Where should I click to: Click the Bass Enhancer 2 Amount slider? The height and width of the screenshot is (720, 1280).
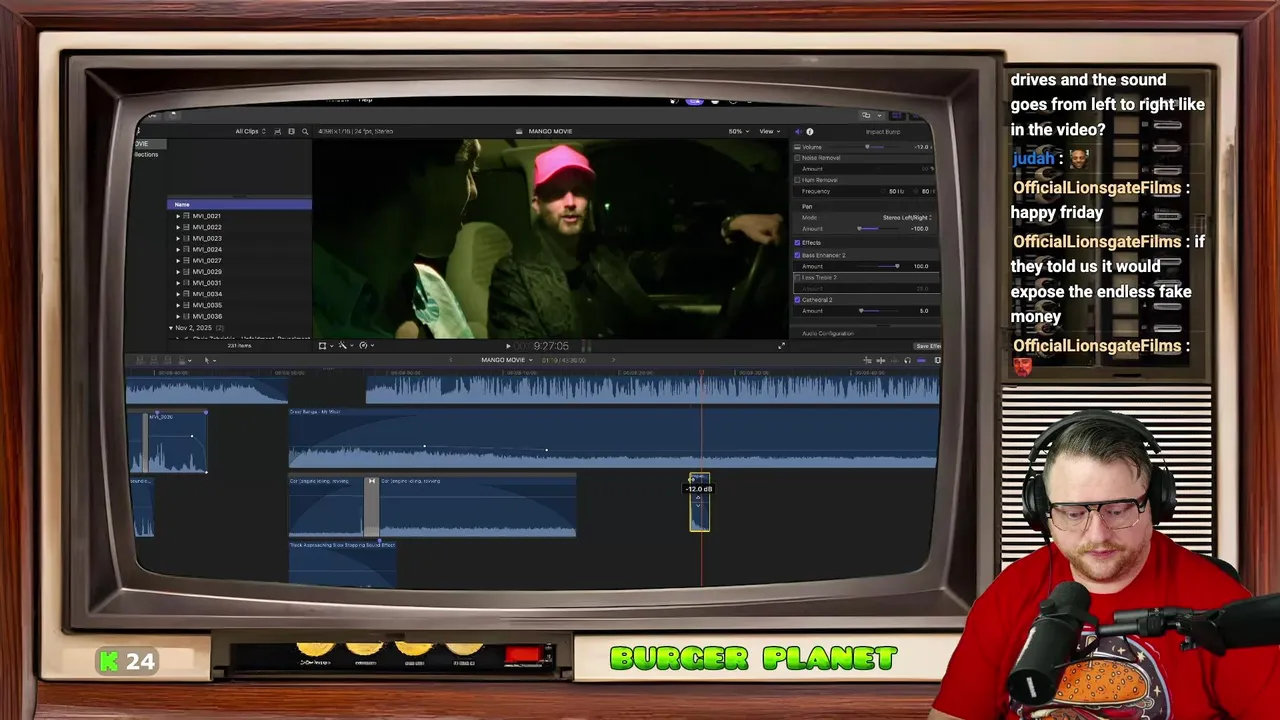pos(879,266)
